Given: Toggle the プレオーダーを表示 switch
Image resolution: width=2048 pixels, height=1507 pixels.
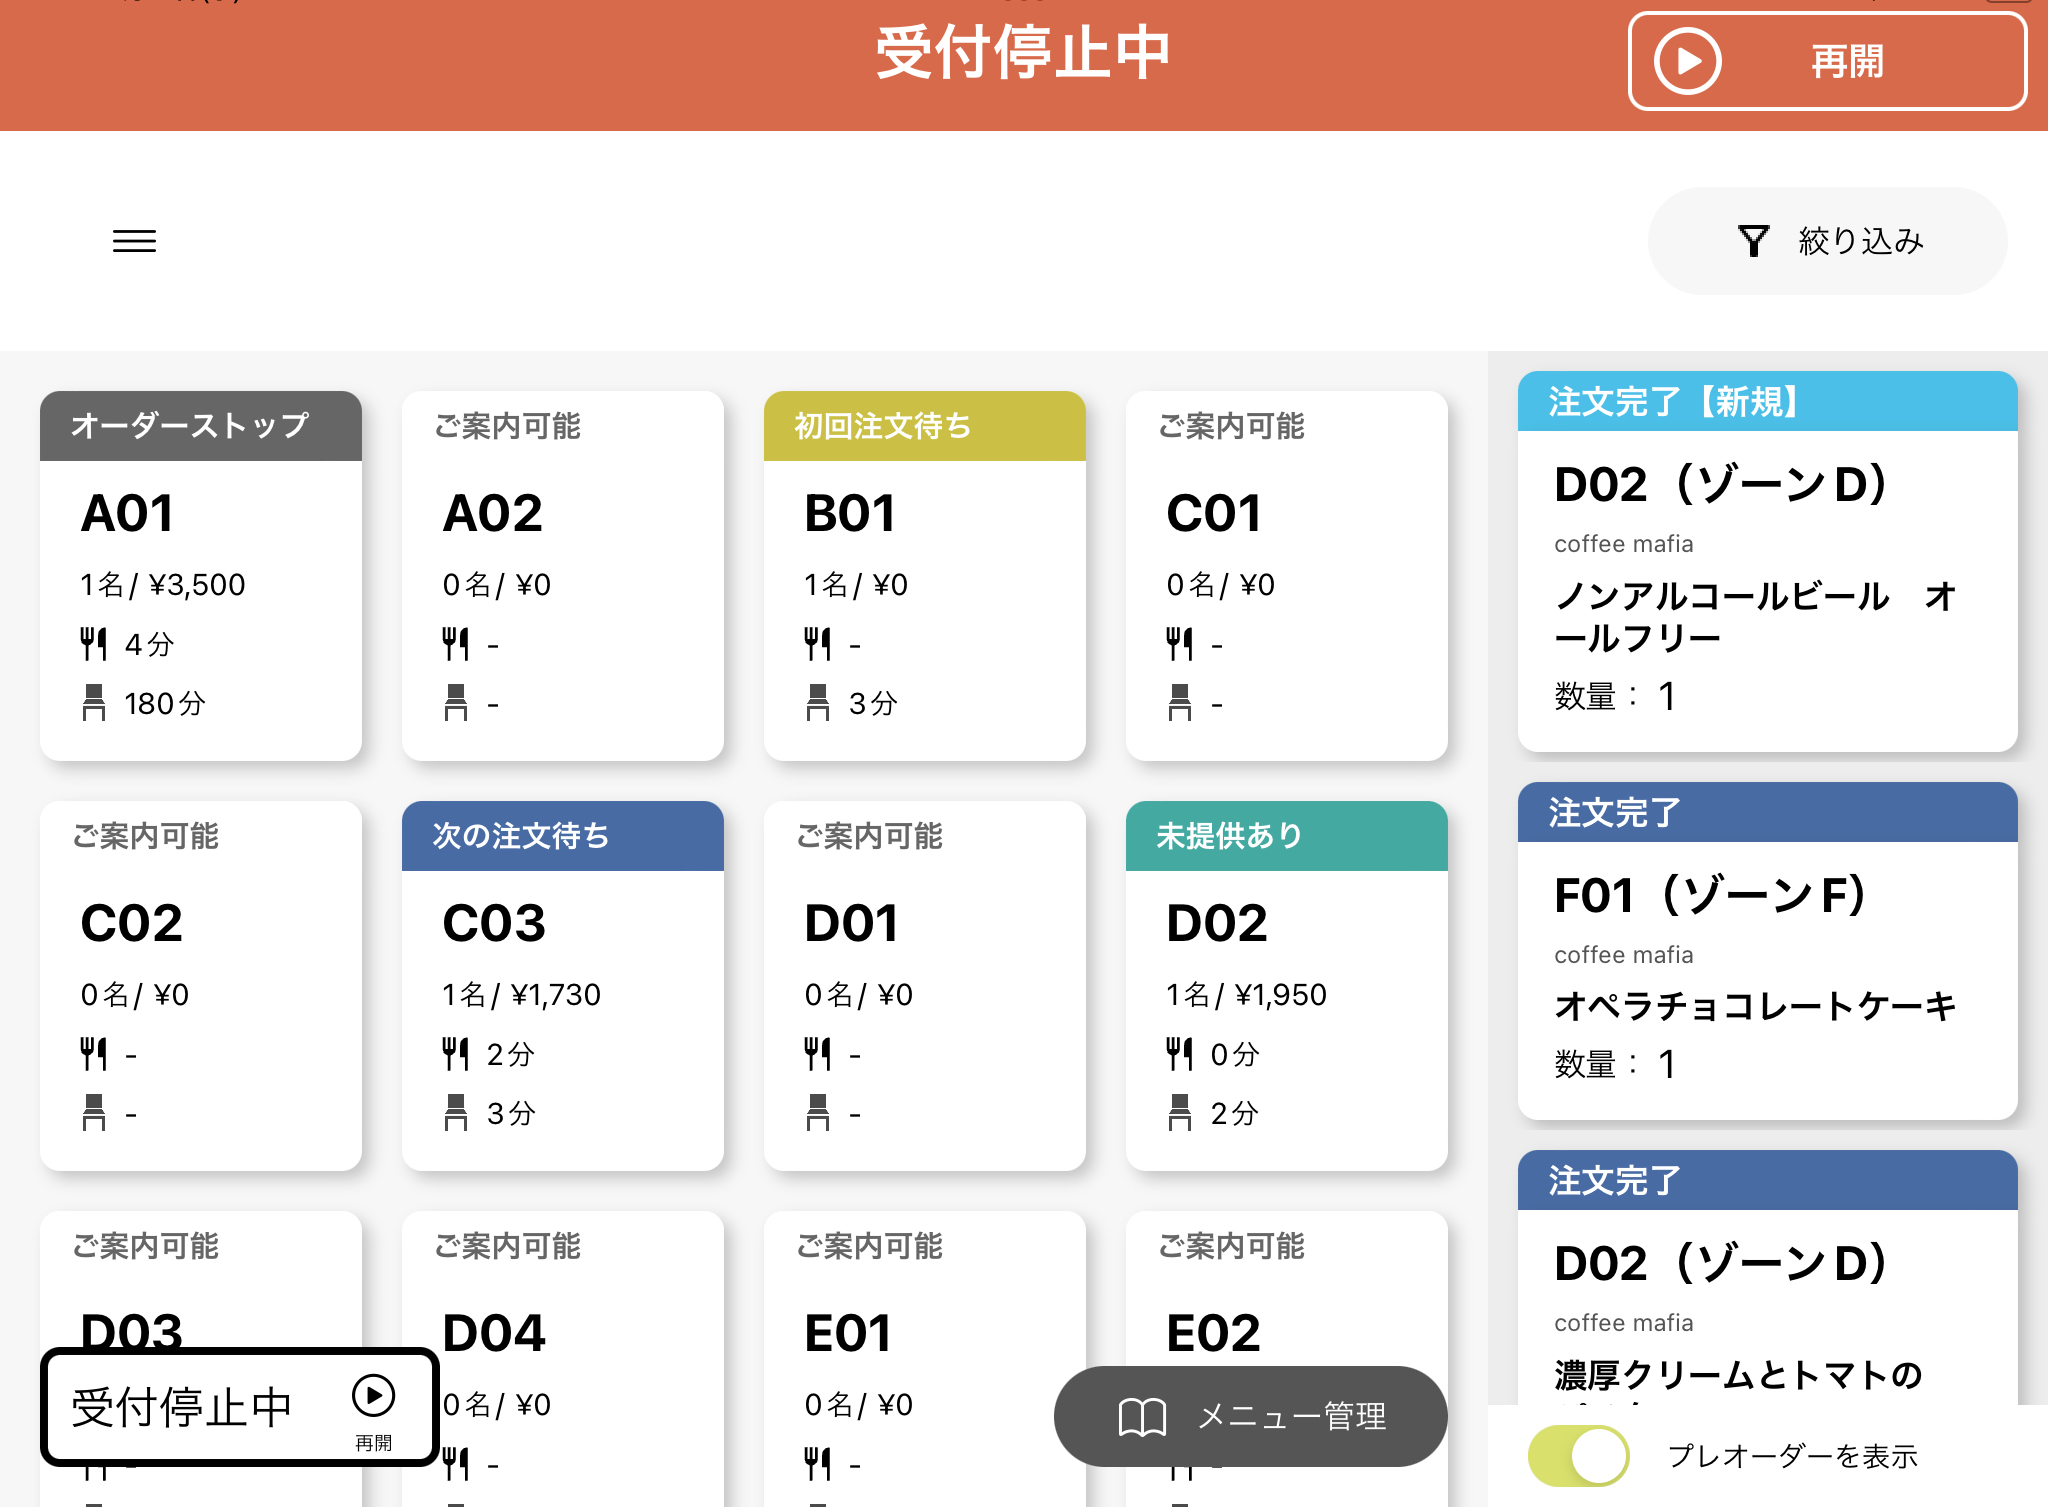Looking at the screenshot, I should point(1578,1456).
